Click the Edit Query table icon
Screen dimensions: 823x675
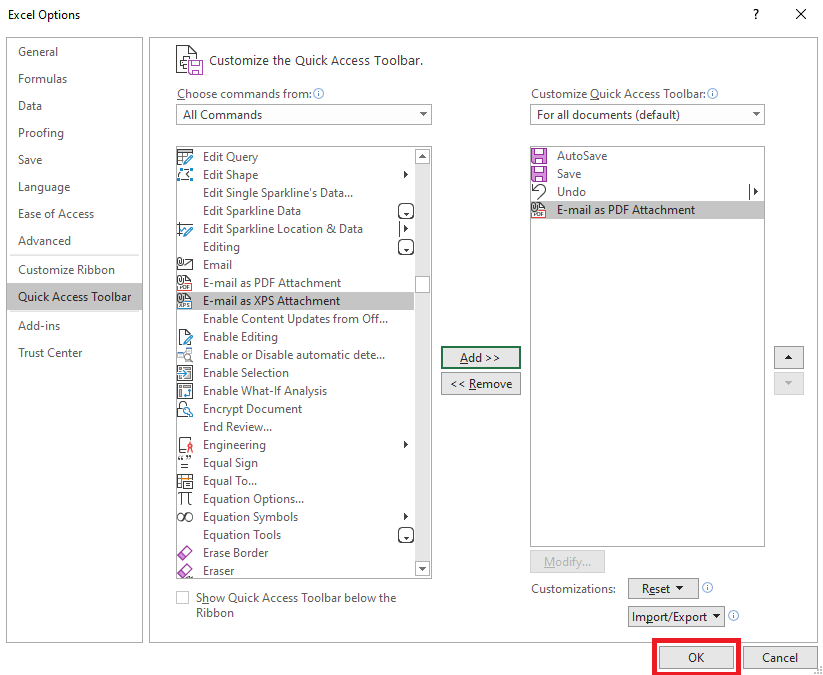point(185,157)
